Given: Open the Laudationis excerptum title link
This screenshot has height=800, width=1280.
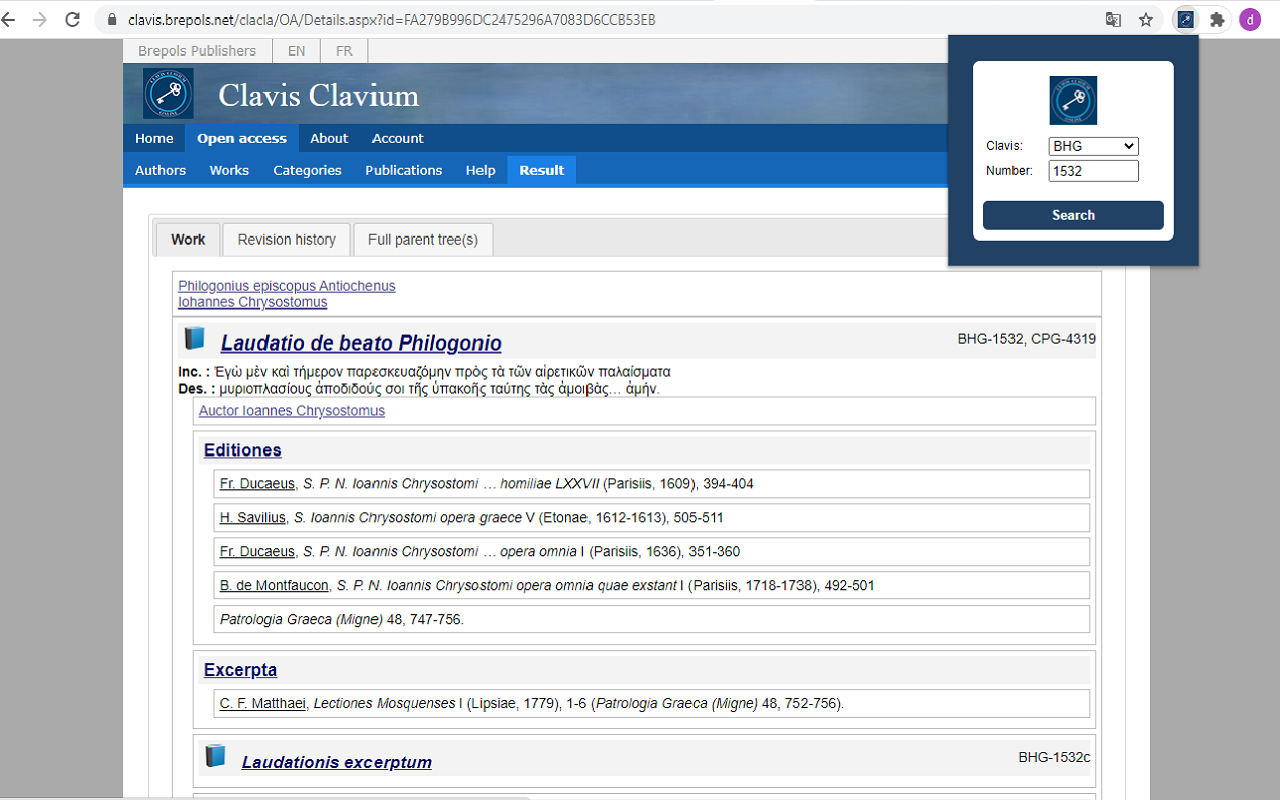Looking at the screenshot, I should [x=337, y=762].
